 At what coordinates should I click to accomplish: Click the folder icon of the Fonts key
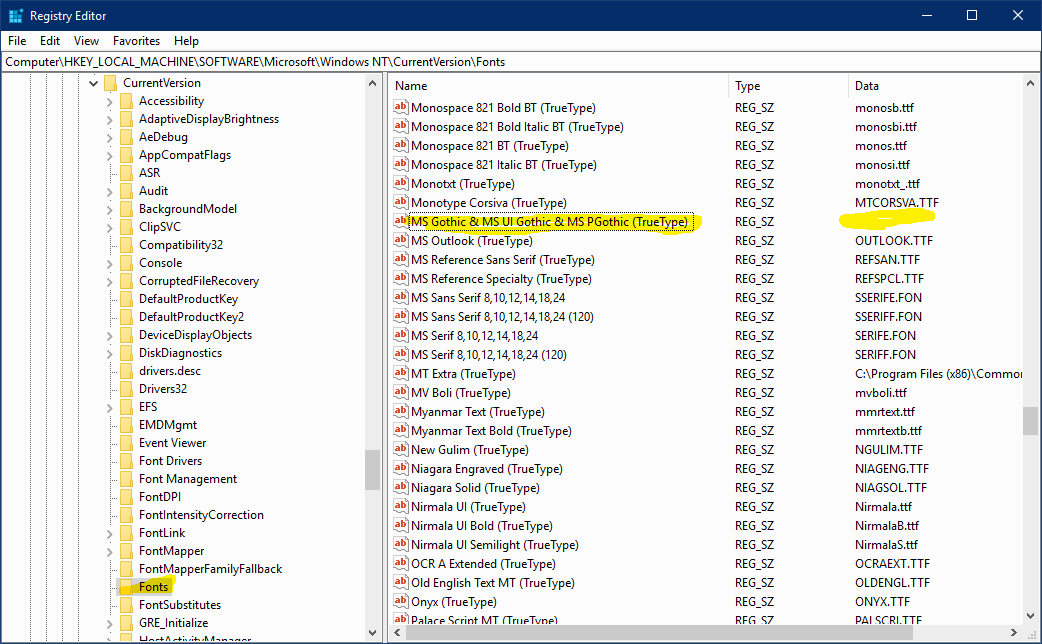(126, 587)
